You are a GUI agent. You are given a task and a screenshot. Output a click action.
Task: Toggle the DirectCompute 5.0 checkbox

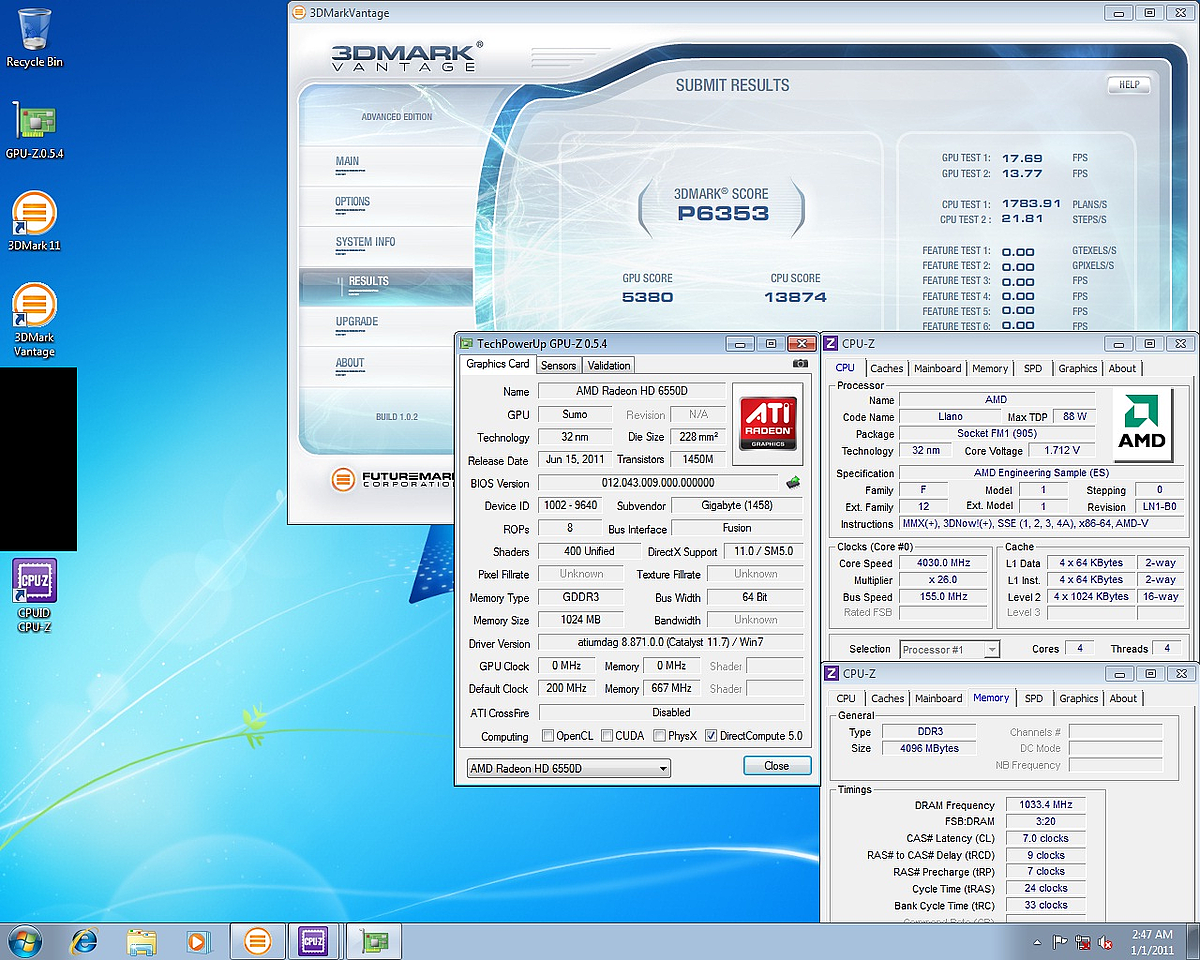711,736
